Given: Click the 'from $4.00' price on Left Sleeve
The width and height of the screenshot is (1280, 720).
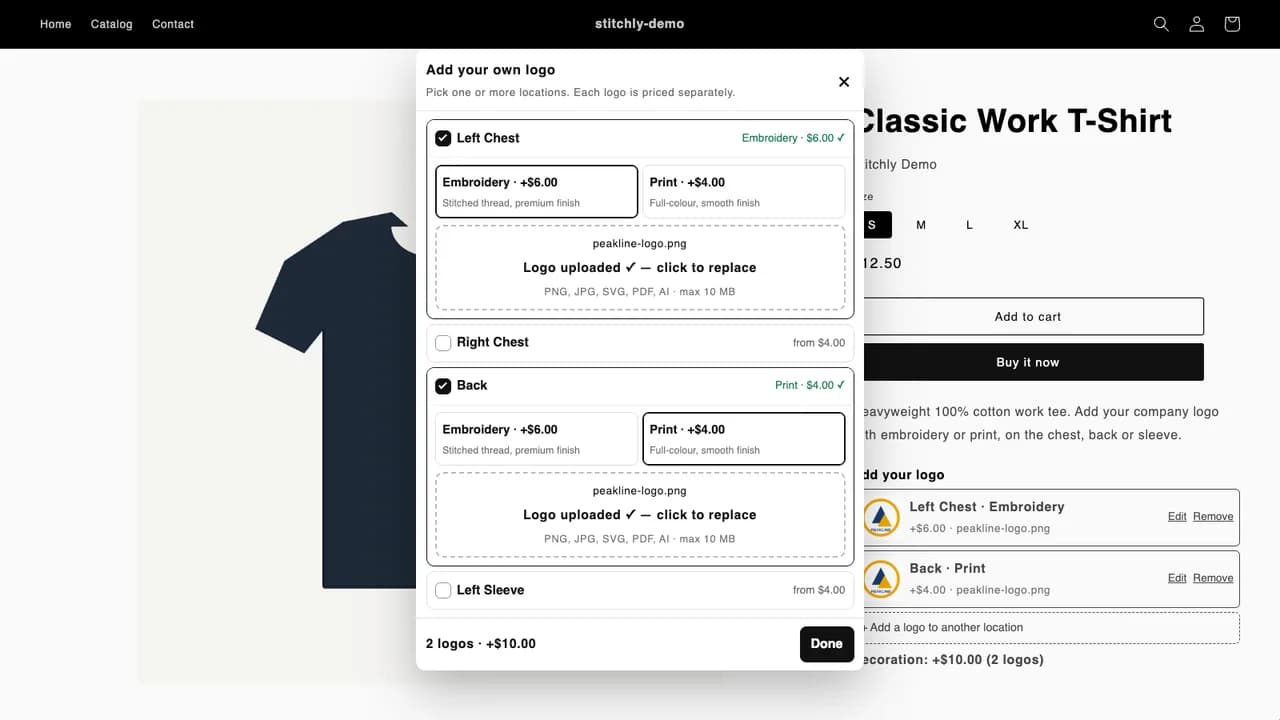Looking at the screenshot, I should (x=819, y=590).
